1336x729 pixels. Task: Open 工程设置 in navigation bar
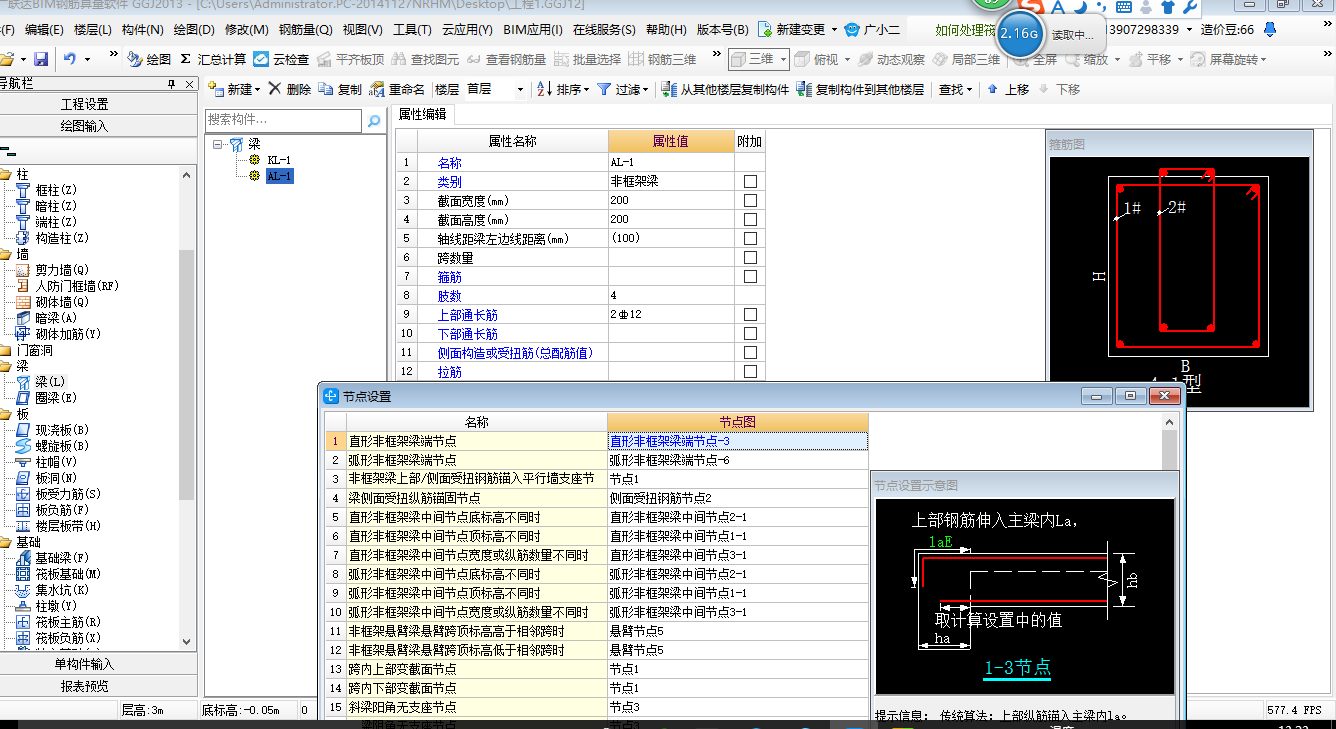click(85, 104)
